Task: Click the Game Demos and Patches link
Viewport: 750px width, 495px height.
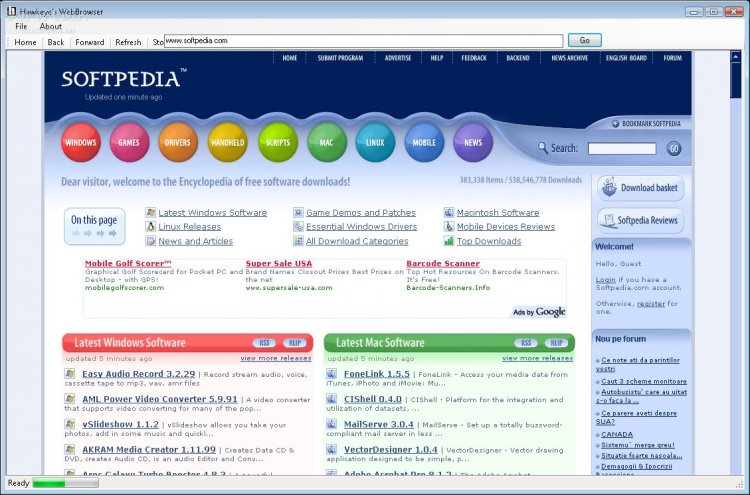Action: tap(361, 212)
